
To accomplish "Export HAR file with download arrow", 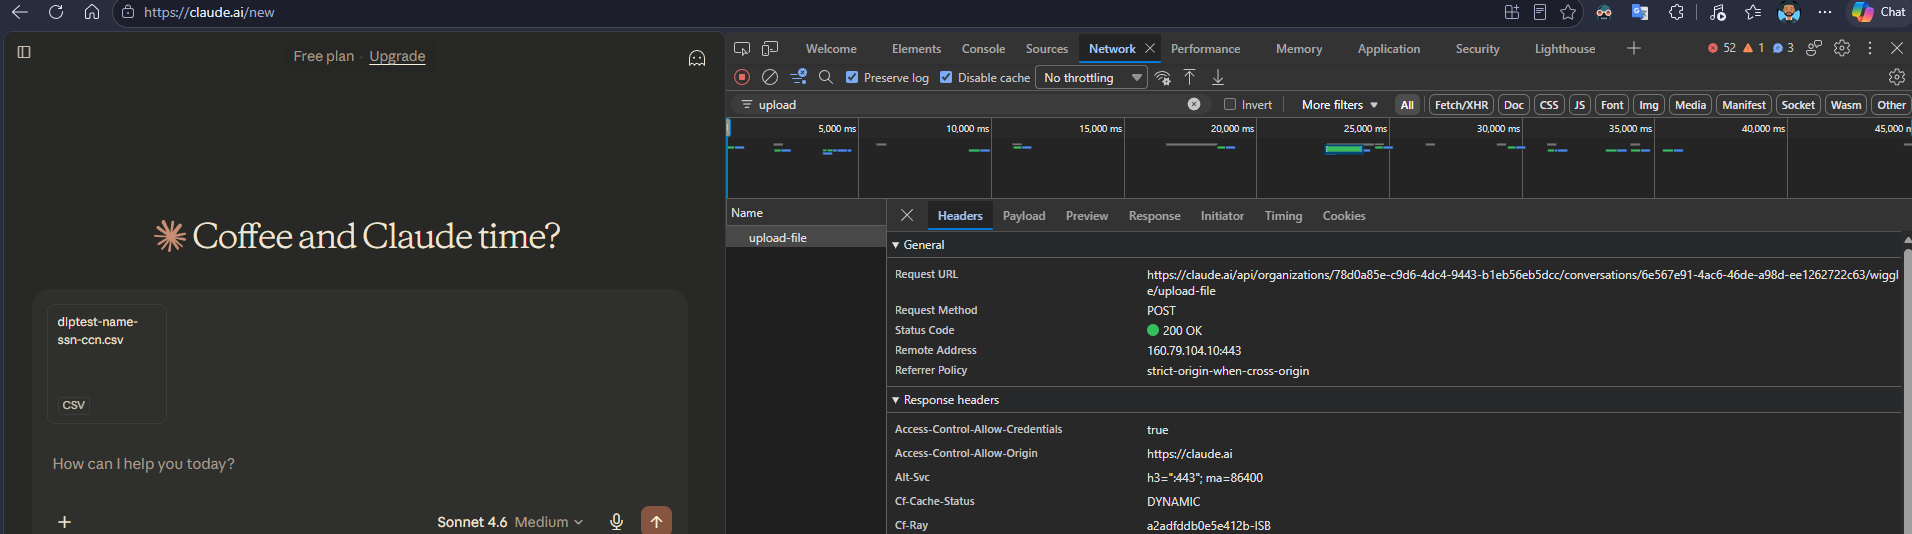I will click(x=1218, y=77).
